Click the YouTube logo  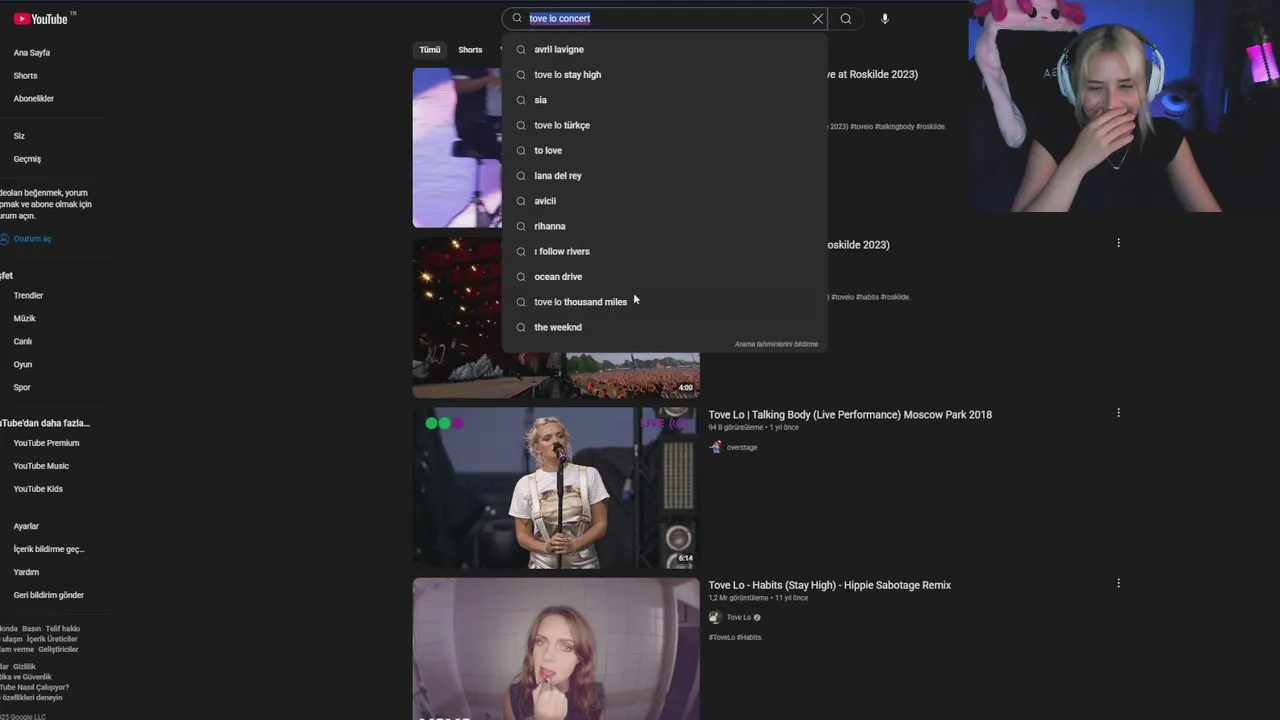(41, 19)
